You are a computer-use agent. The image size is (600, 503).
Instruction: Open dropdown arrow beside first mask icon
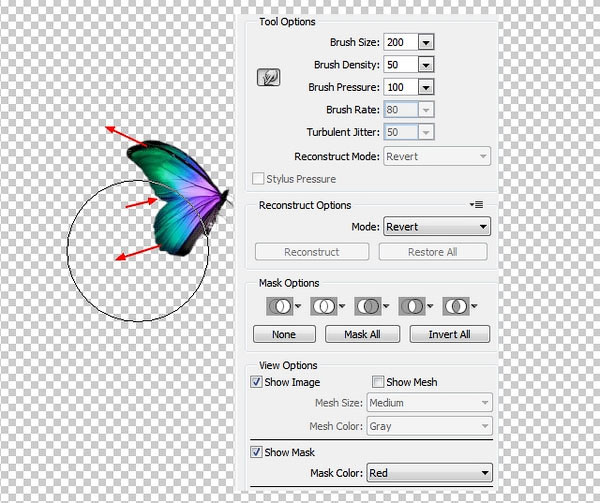point(298,306)
